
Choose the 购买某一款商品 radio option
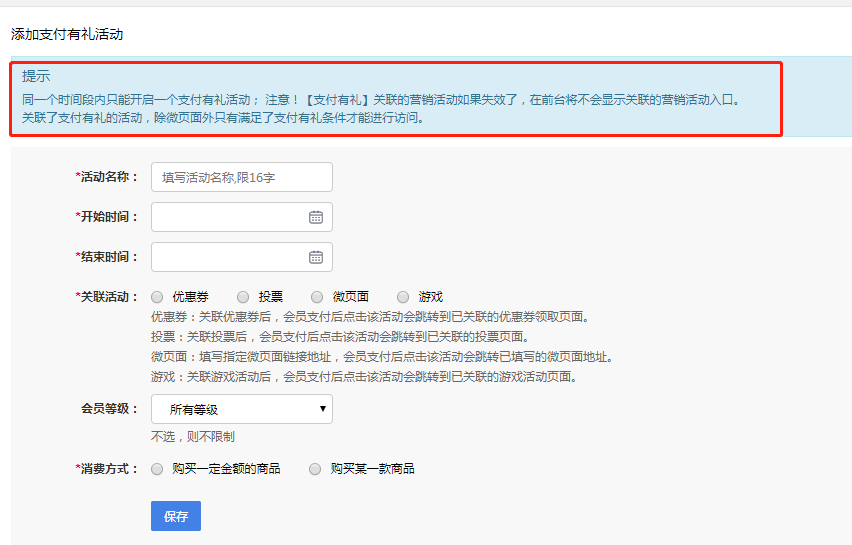[315, 468]
